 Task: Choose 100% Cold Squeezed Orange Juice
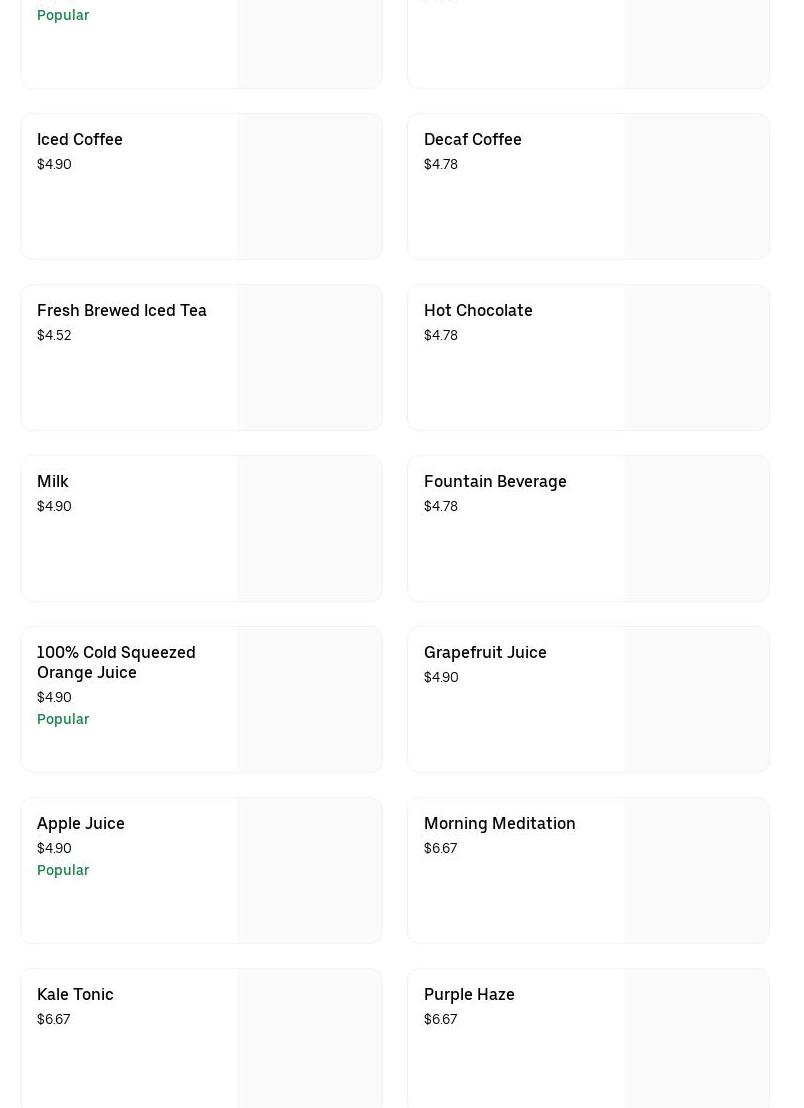pos(116,662)
